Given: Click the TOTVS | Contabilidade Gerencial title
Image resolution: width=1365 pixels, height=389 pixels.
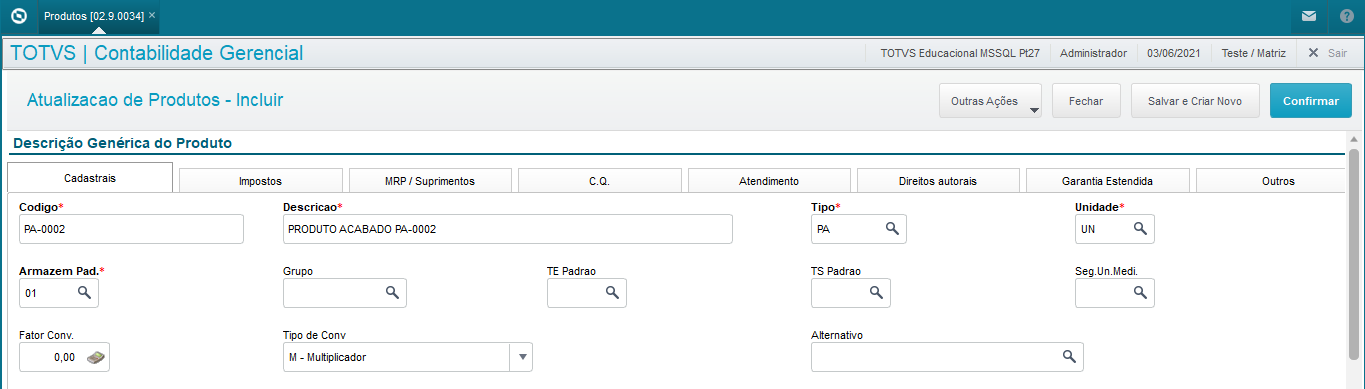Looking at the screenshot, I should point(156,53).
